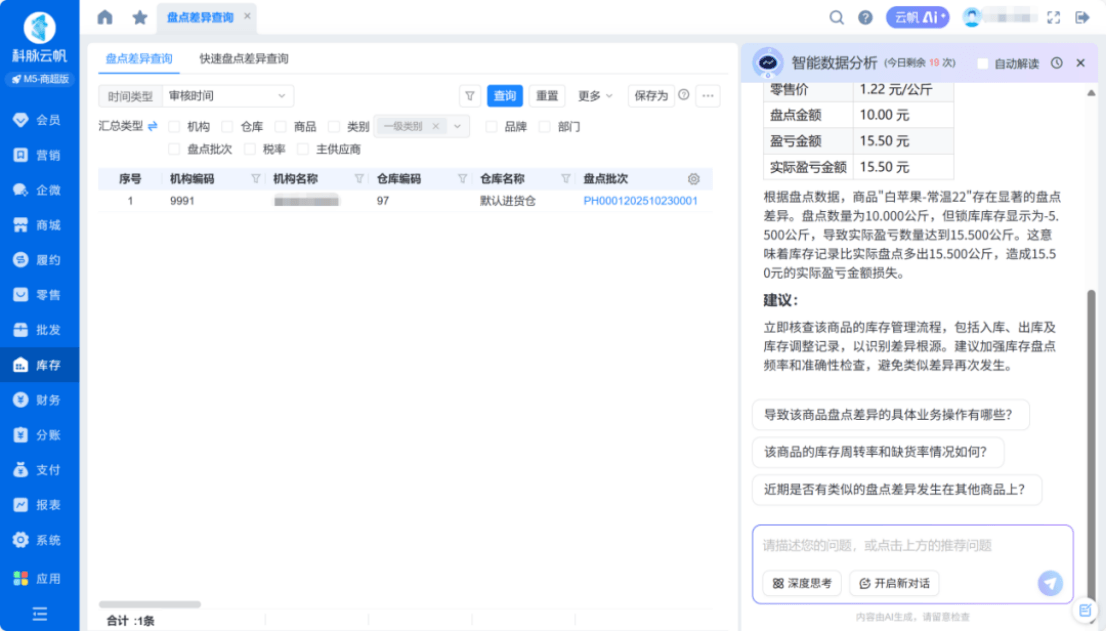Open 库存 module in sidebar
This screenshot has width=1106, height=631.
click(40, 365)
